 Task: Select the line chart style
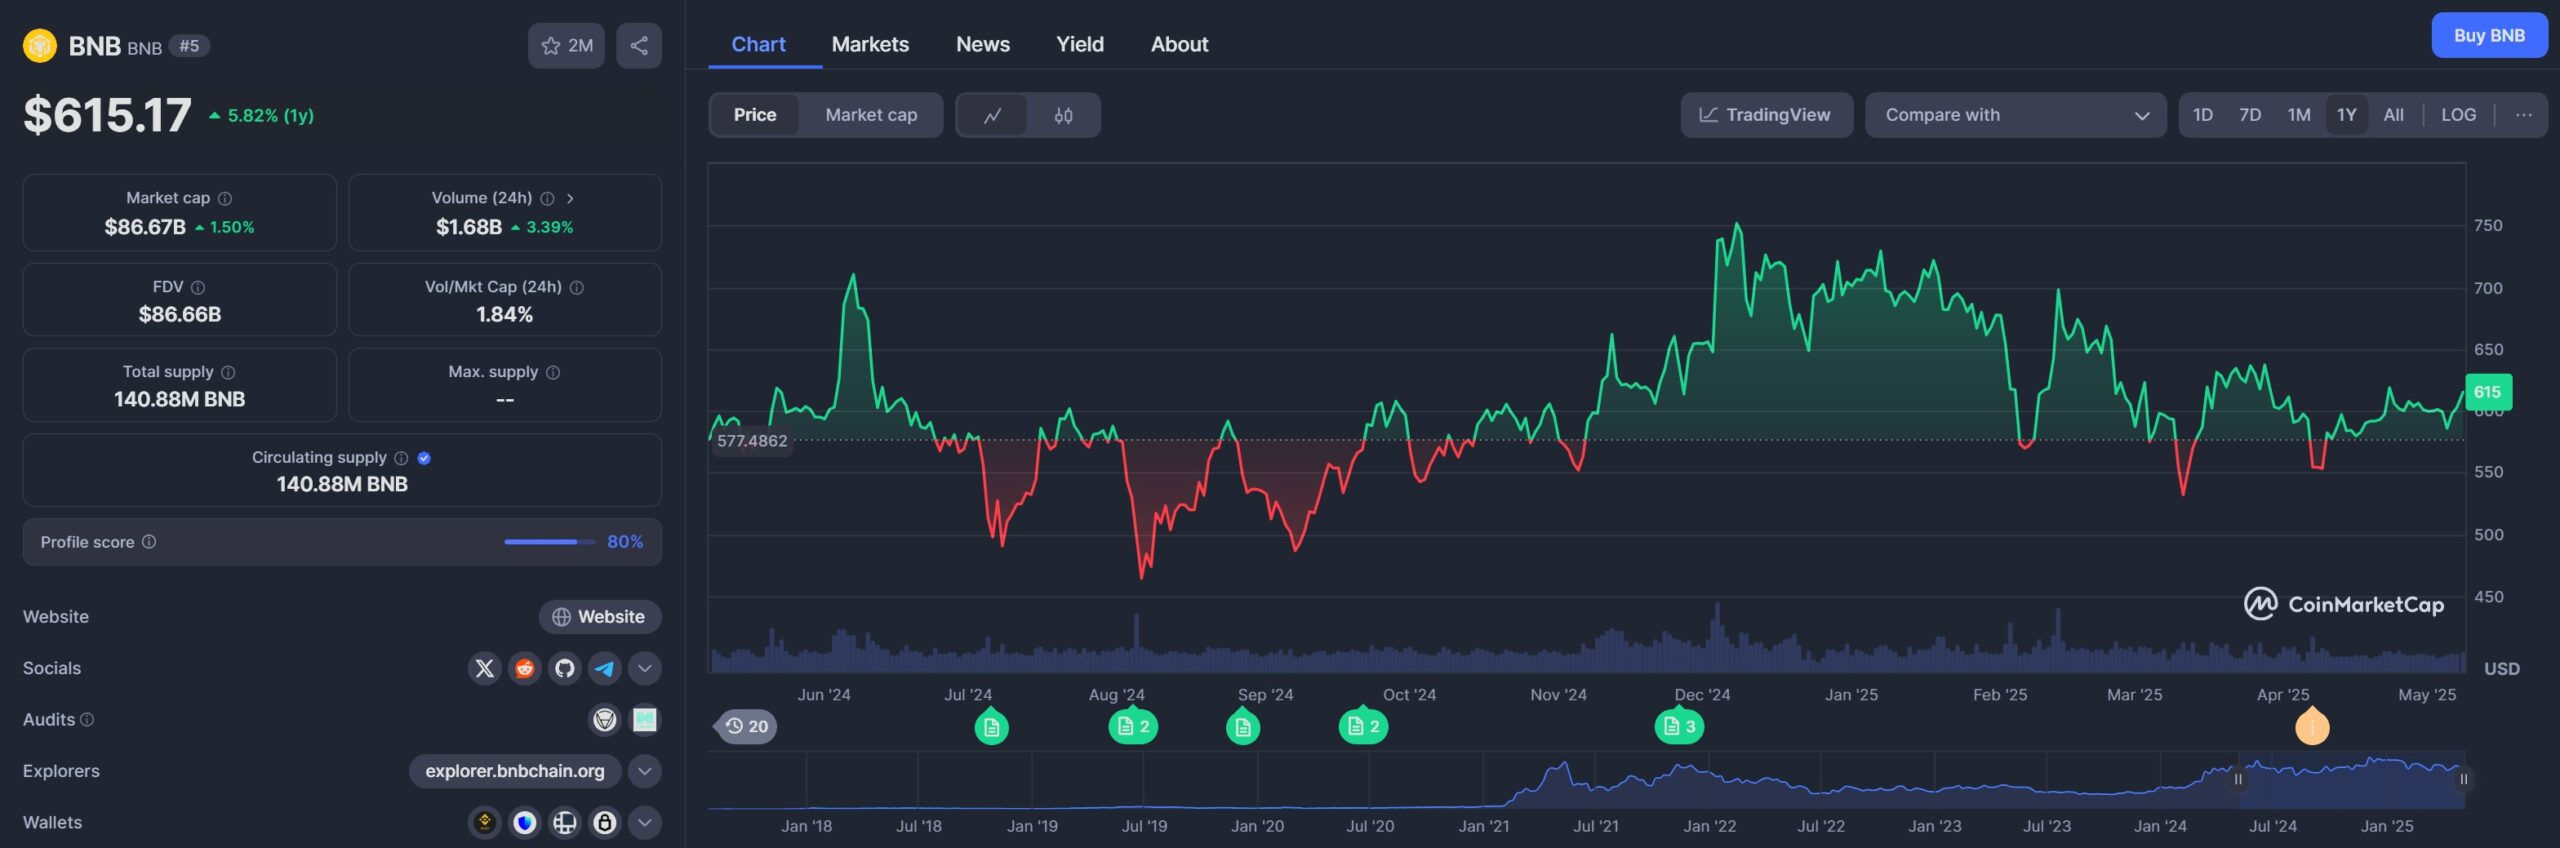point(992,116)
